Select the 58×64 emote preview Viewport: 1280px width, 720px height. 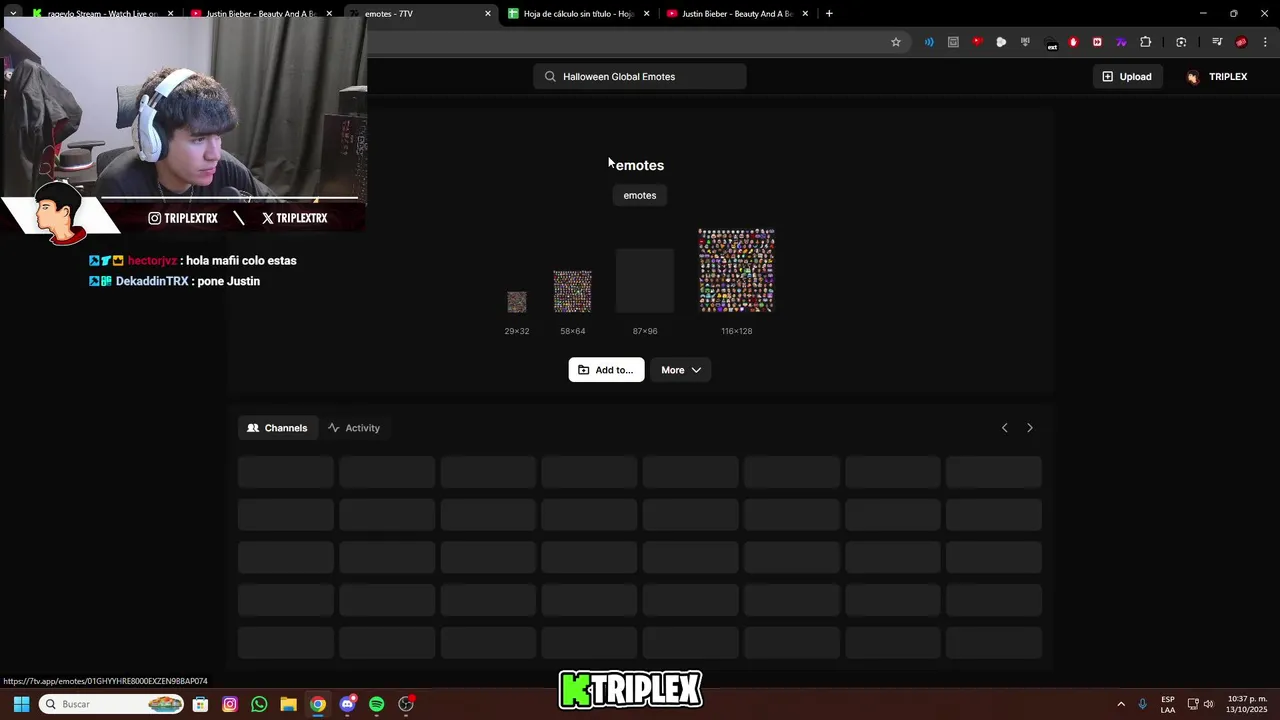[x=573, y=291]
